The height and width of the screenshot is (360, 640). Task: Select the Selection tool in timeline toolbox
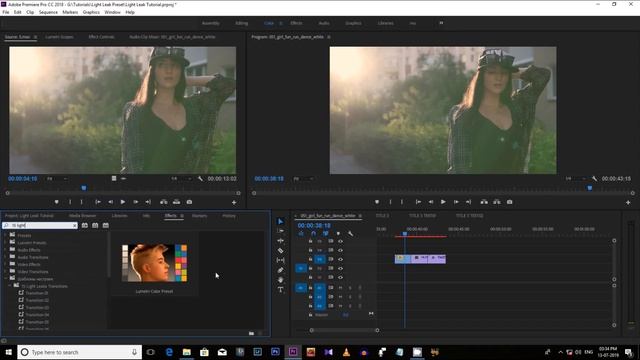coord(280,221)
